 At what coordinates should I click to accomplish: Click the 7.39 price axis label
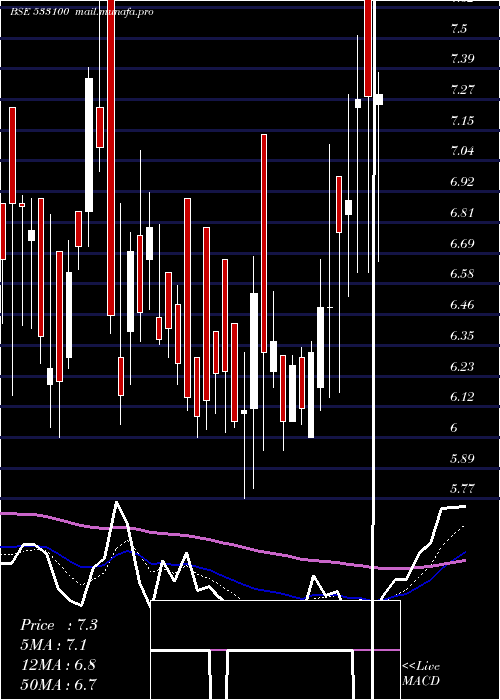pyautogui.click(x=462, y=59)
